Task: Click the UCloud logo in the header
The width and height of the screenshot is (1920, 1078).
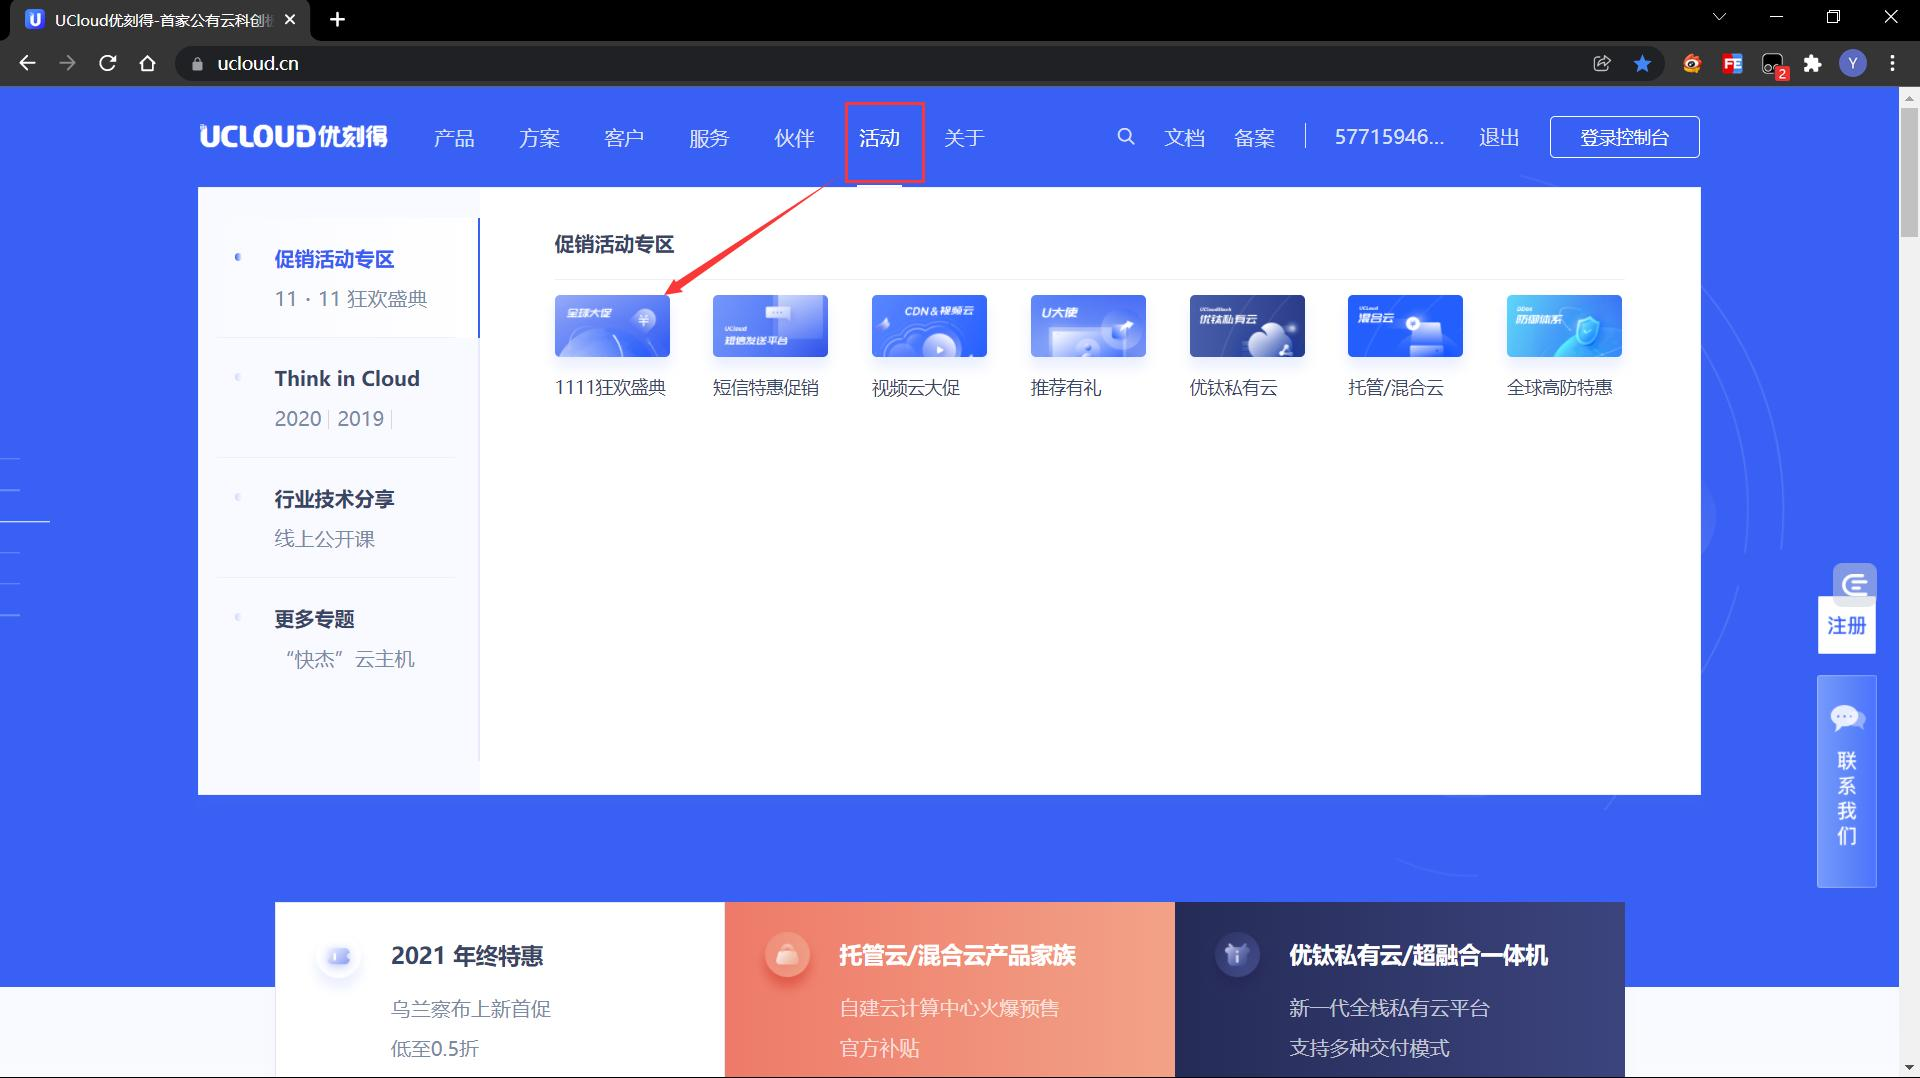Action: (293, 137)
